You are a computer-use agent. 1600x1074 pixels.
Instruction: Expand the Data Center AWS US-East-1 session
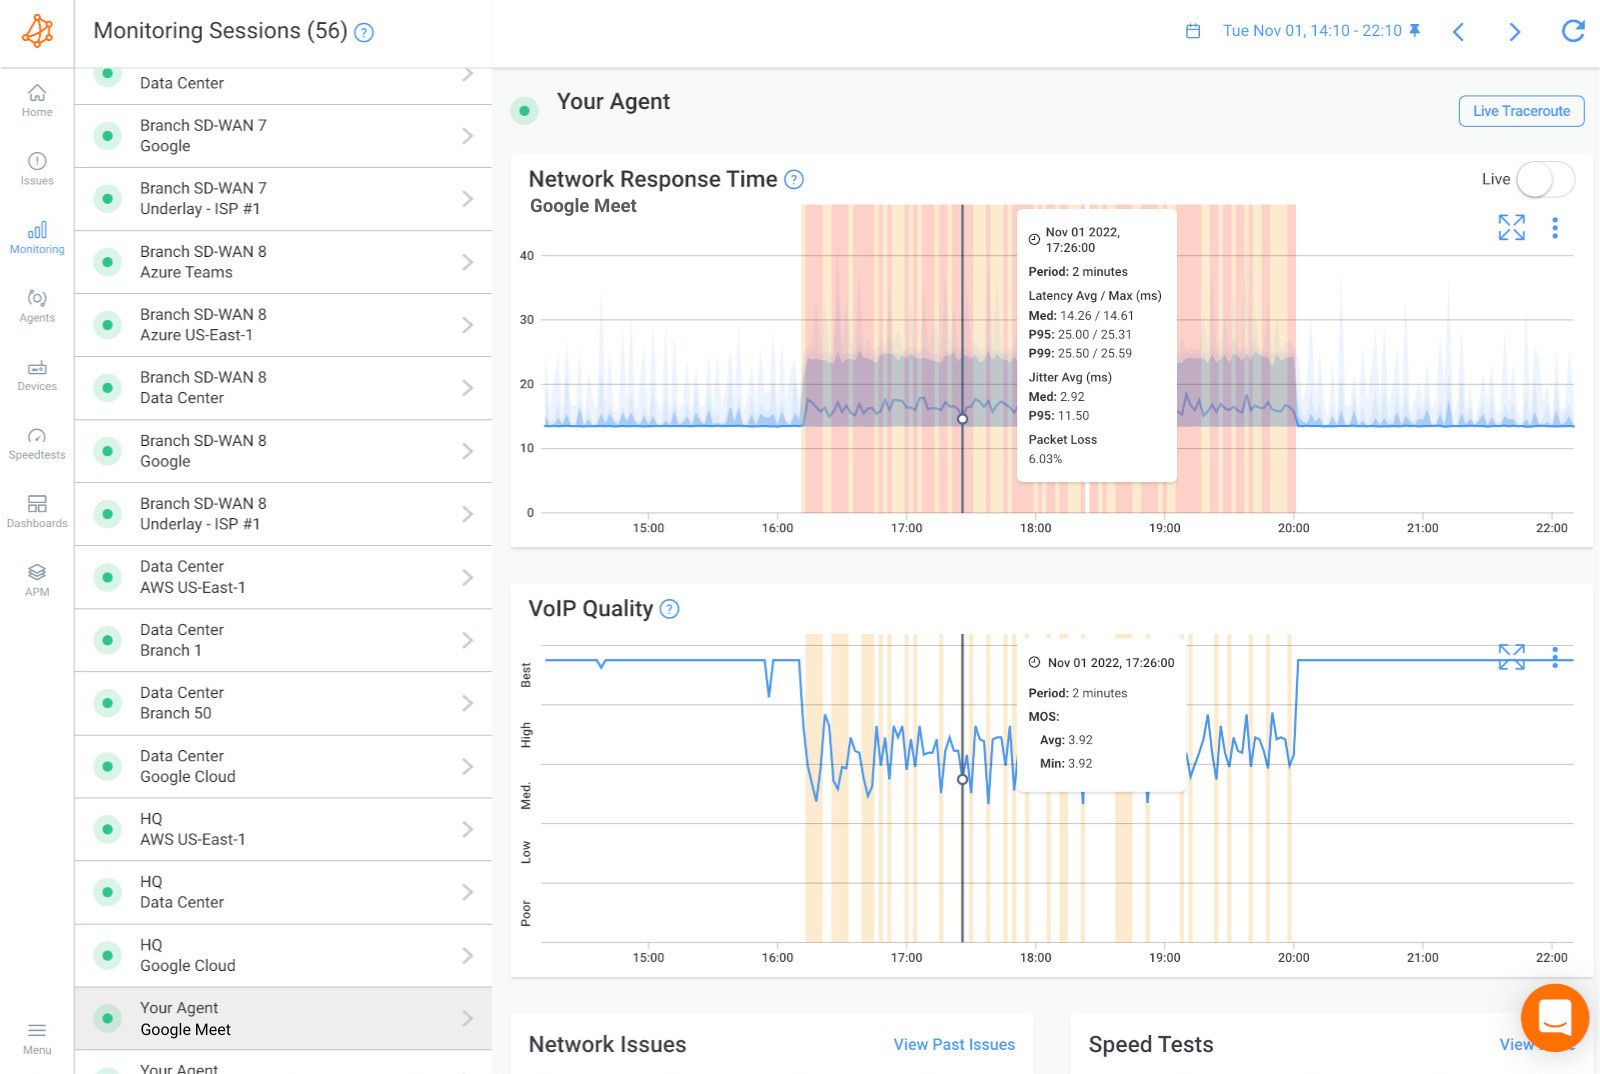click(x=467, y=576)
